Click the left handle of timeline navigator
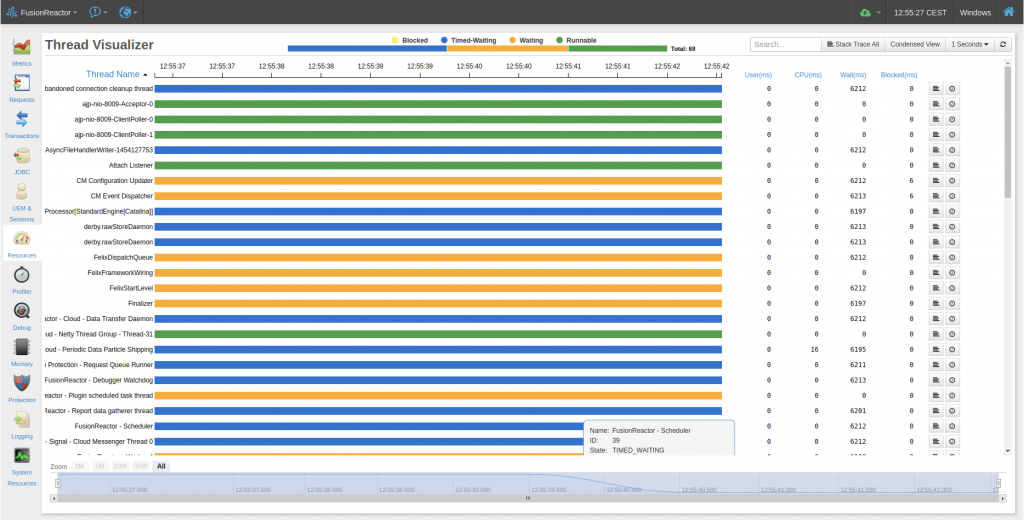This screenshot has height=520, width=1024. (57, 483)
